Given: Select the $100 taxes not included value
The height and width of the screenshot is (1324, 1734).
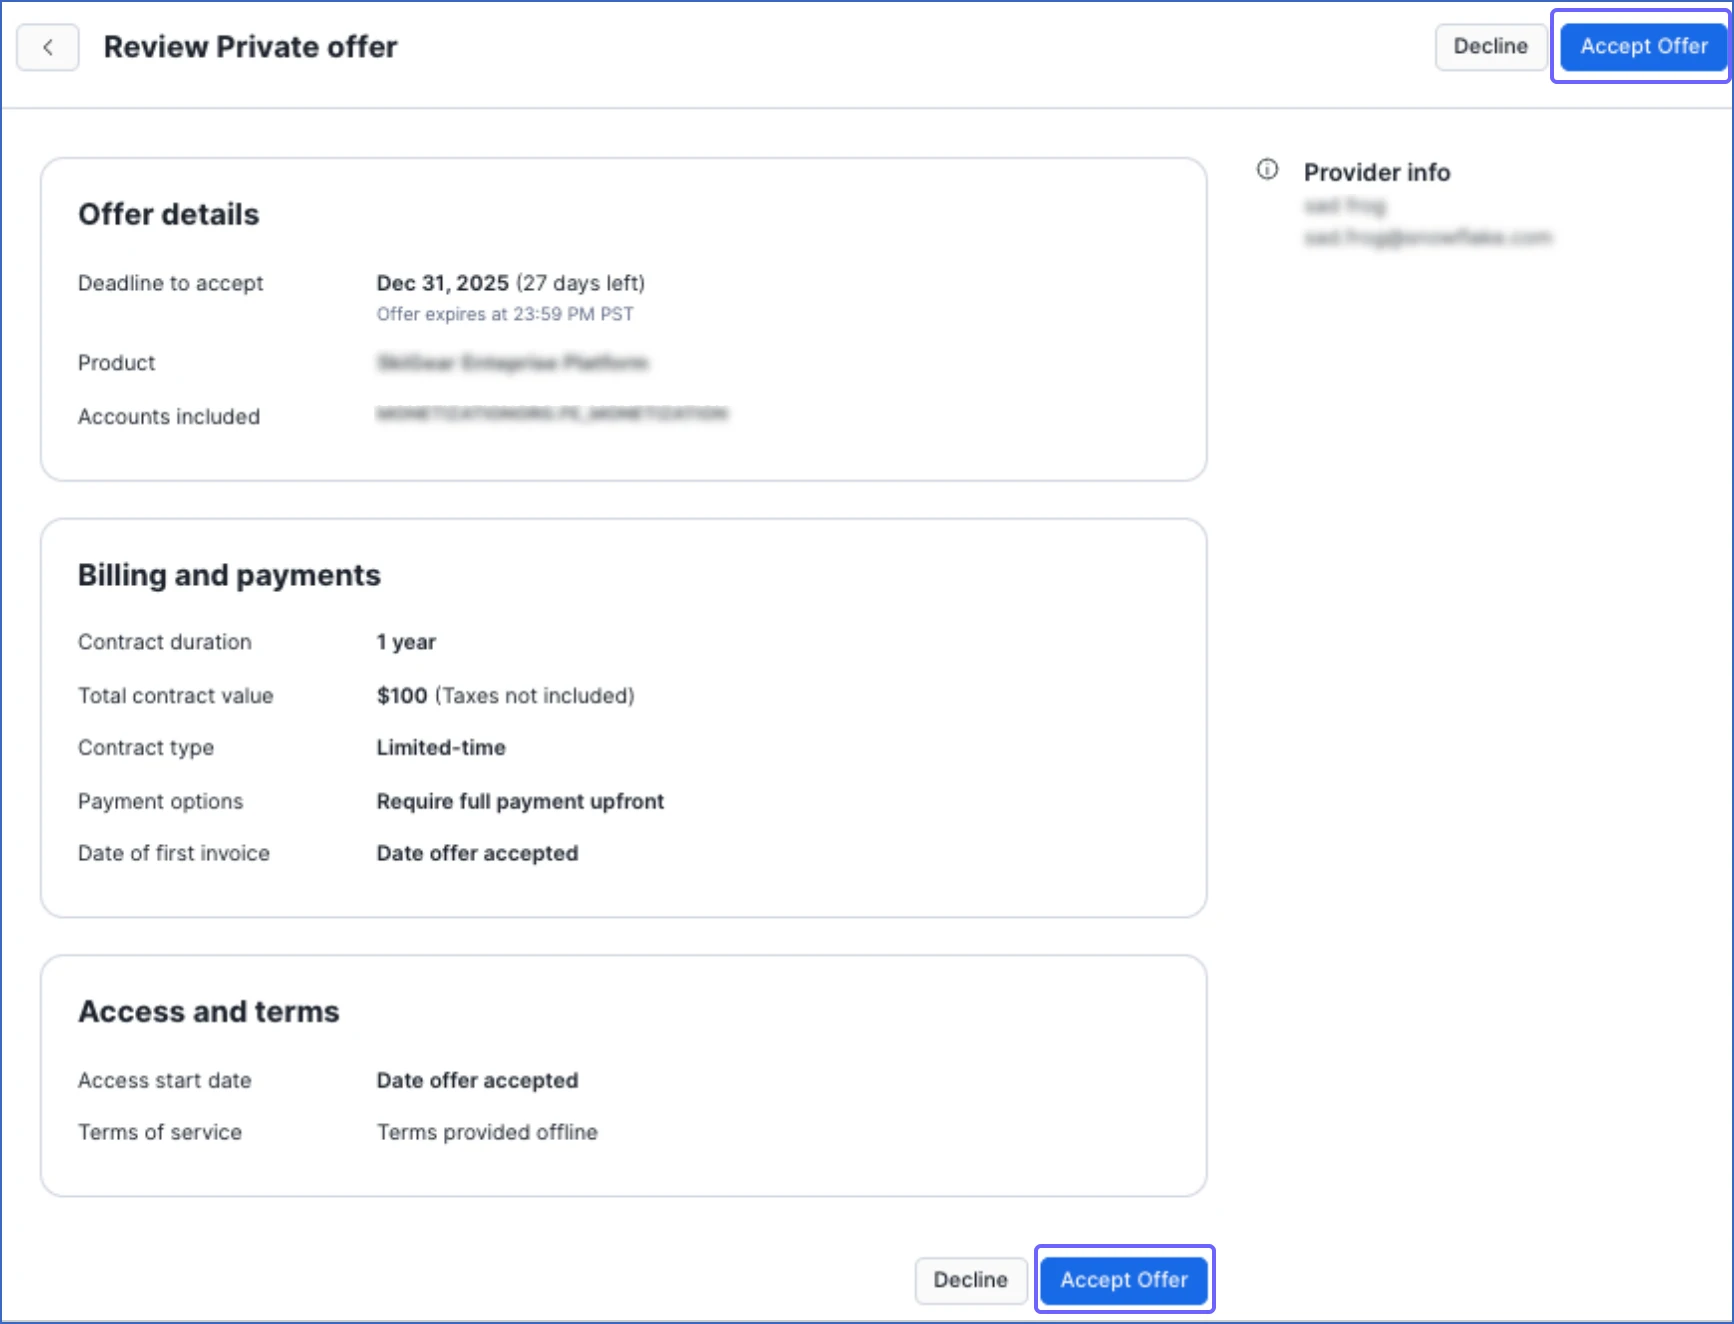Looking at the screenshot, I should (x=505, y=696).
